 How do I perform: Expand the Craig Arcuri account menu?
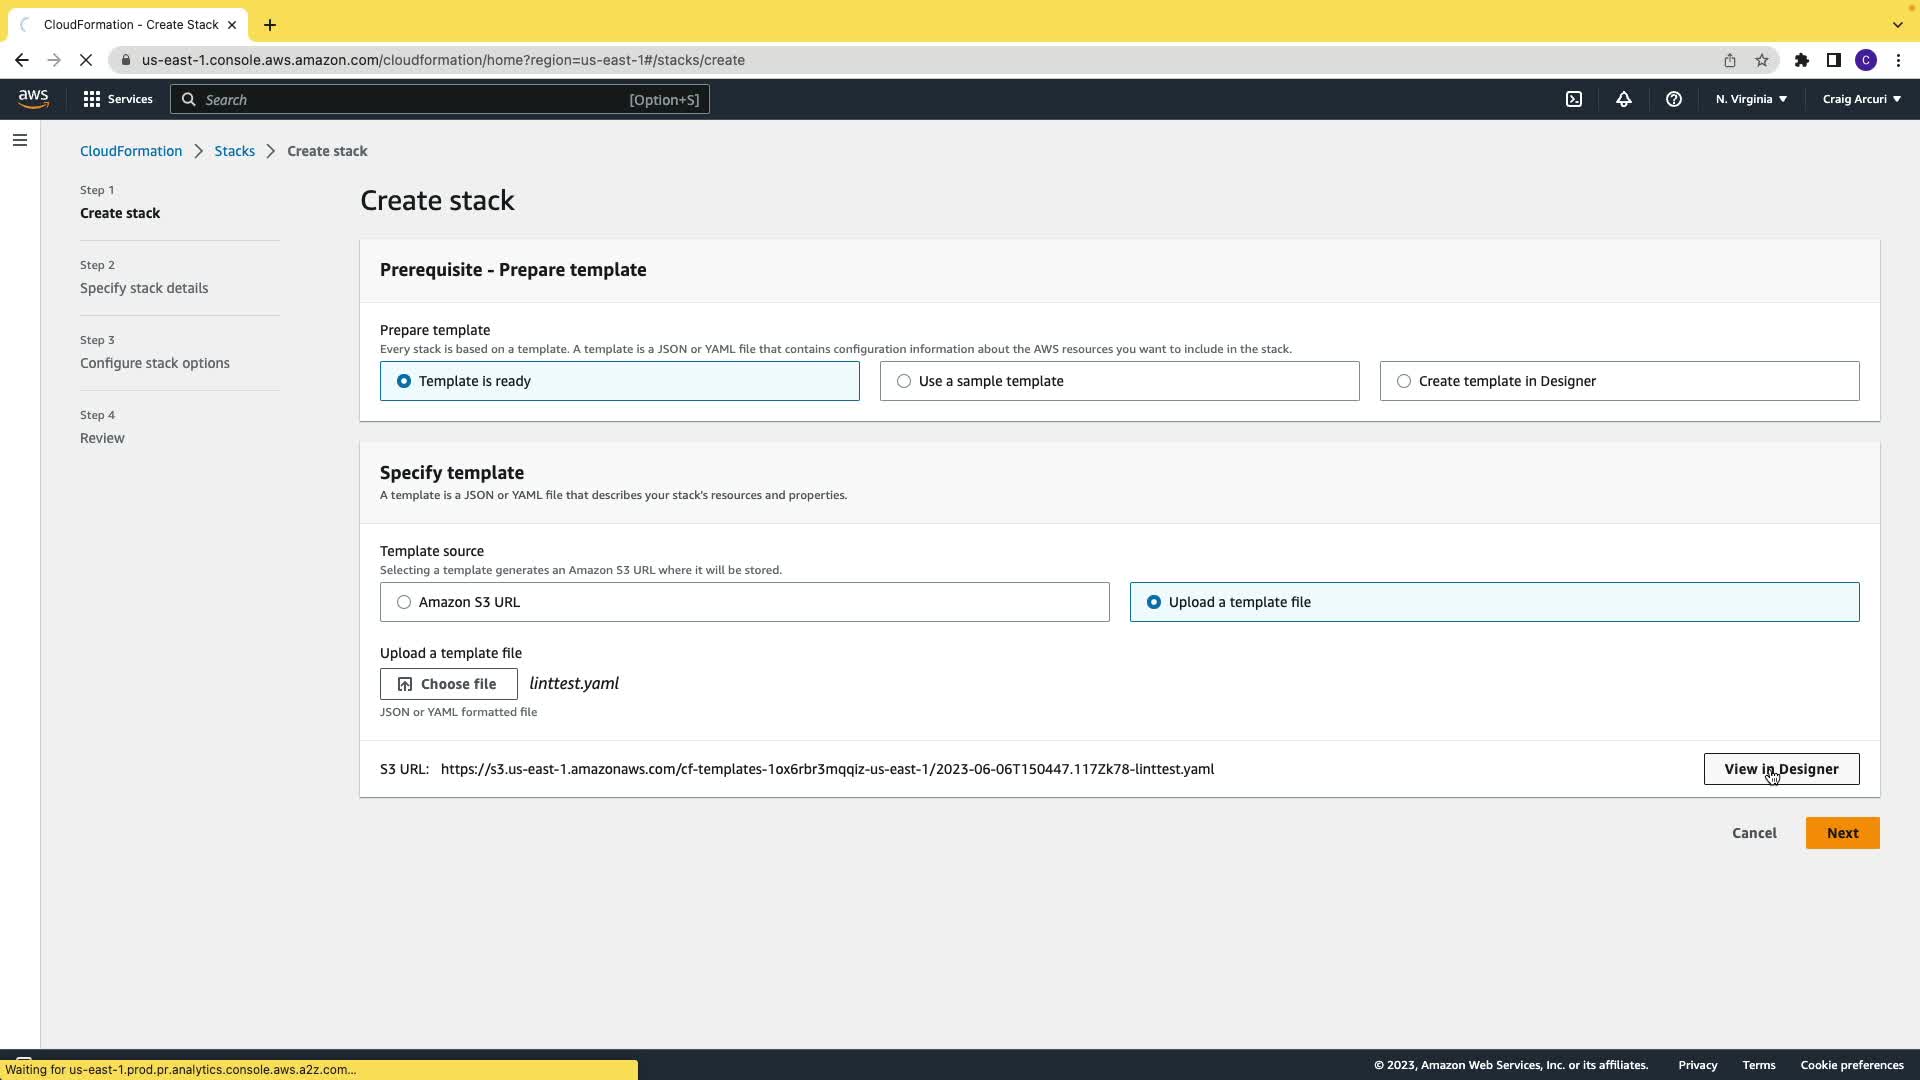pos(1861,99)
